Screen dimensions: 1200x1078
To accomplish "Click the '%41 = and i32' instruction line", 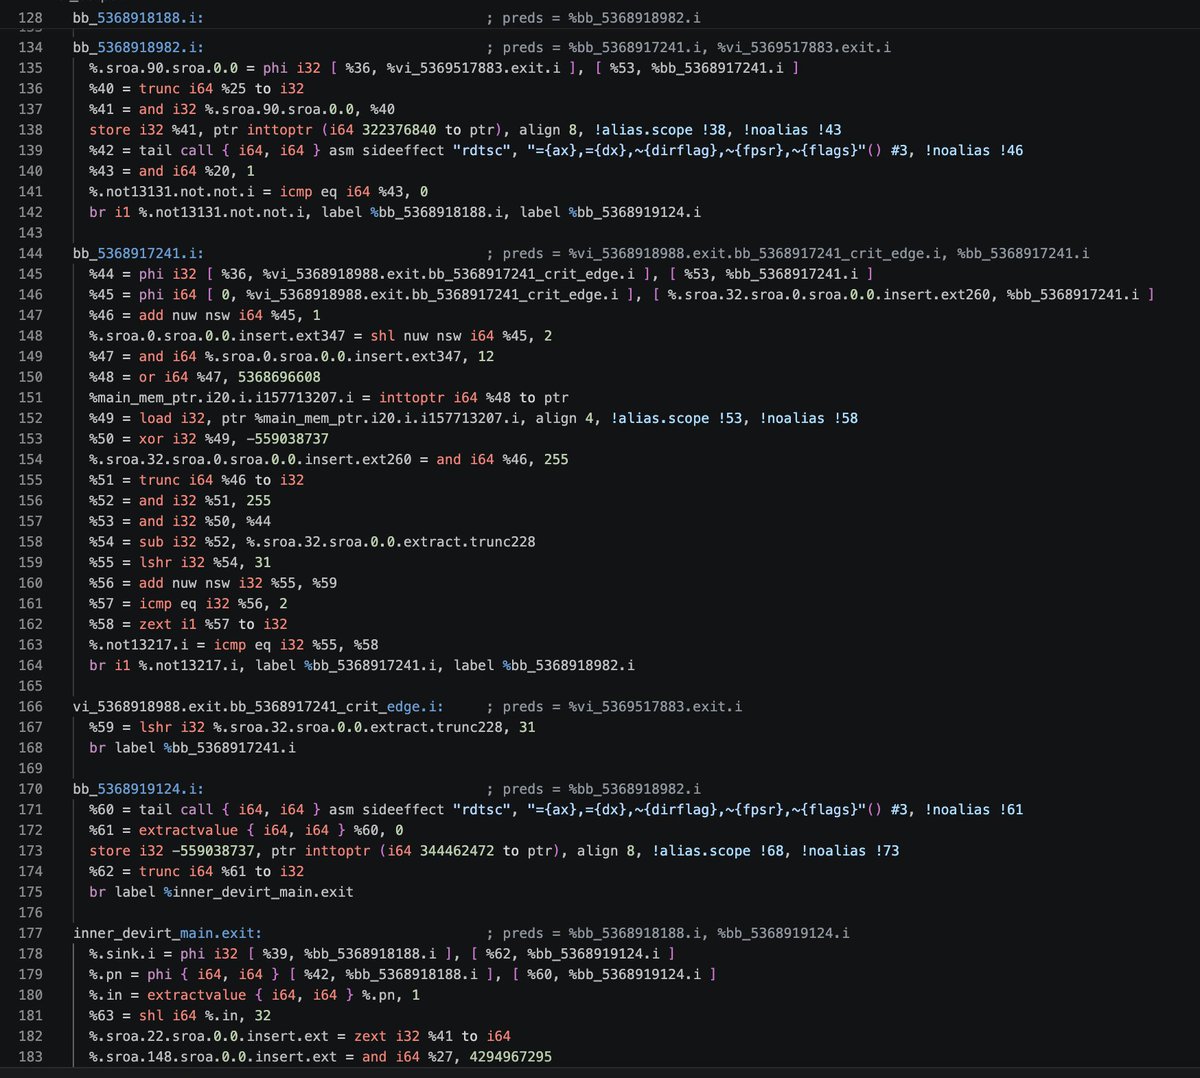I will (x=242, y=109).
